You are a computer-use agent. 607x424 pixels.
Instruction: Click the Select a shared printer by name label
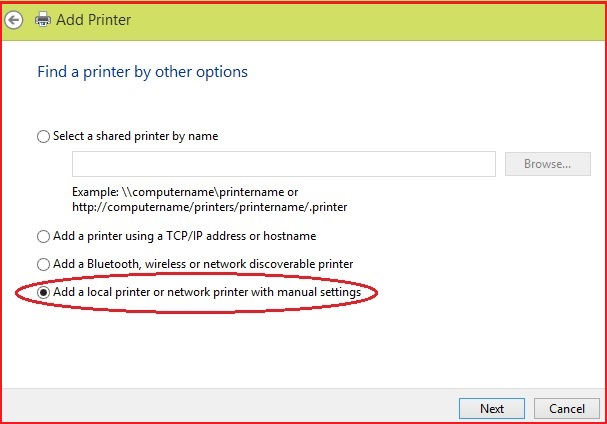click(135, 136)
